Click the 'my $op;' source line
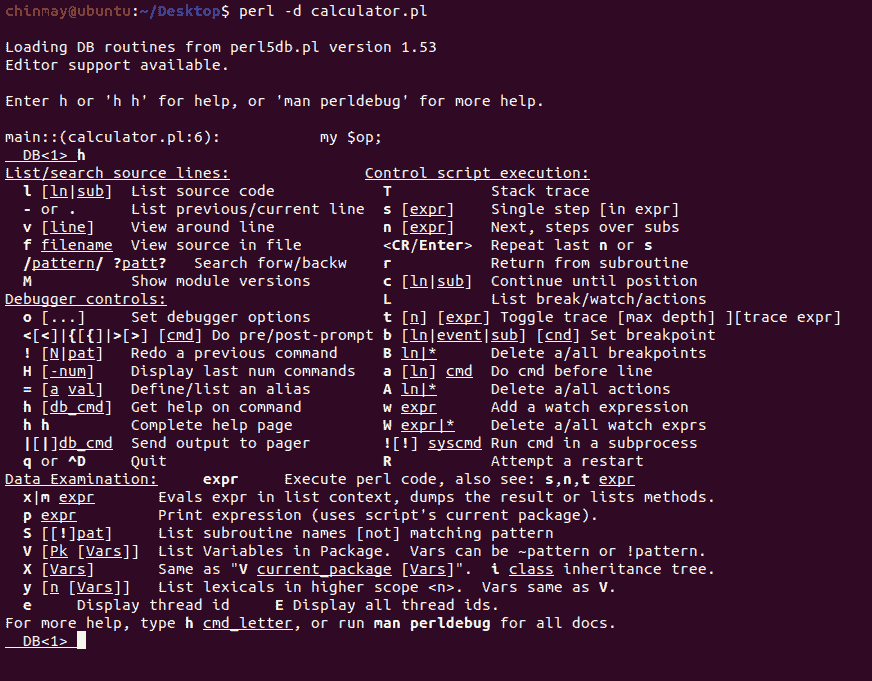 click(x=351, y=137)
